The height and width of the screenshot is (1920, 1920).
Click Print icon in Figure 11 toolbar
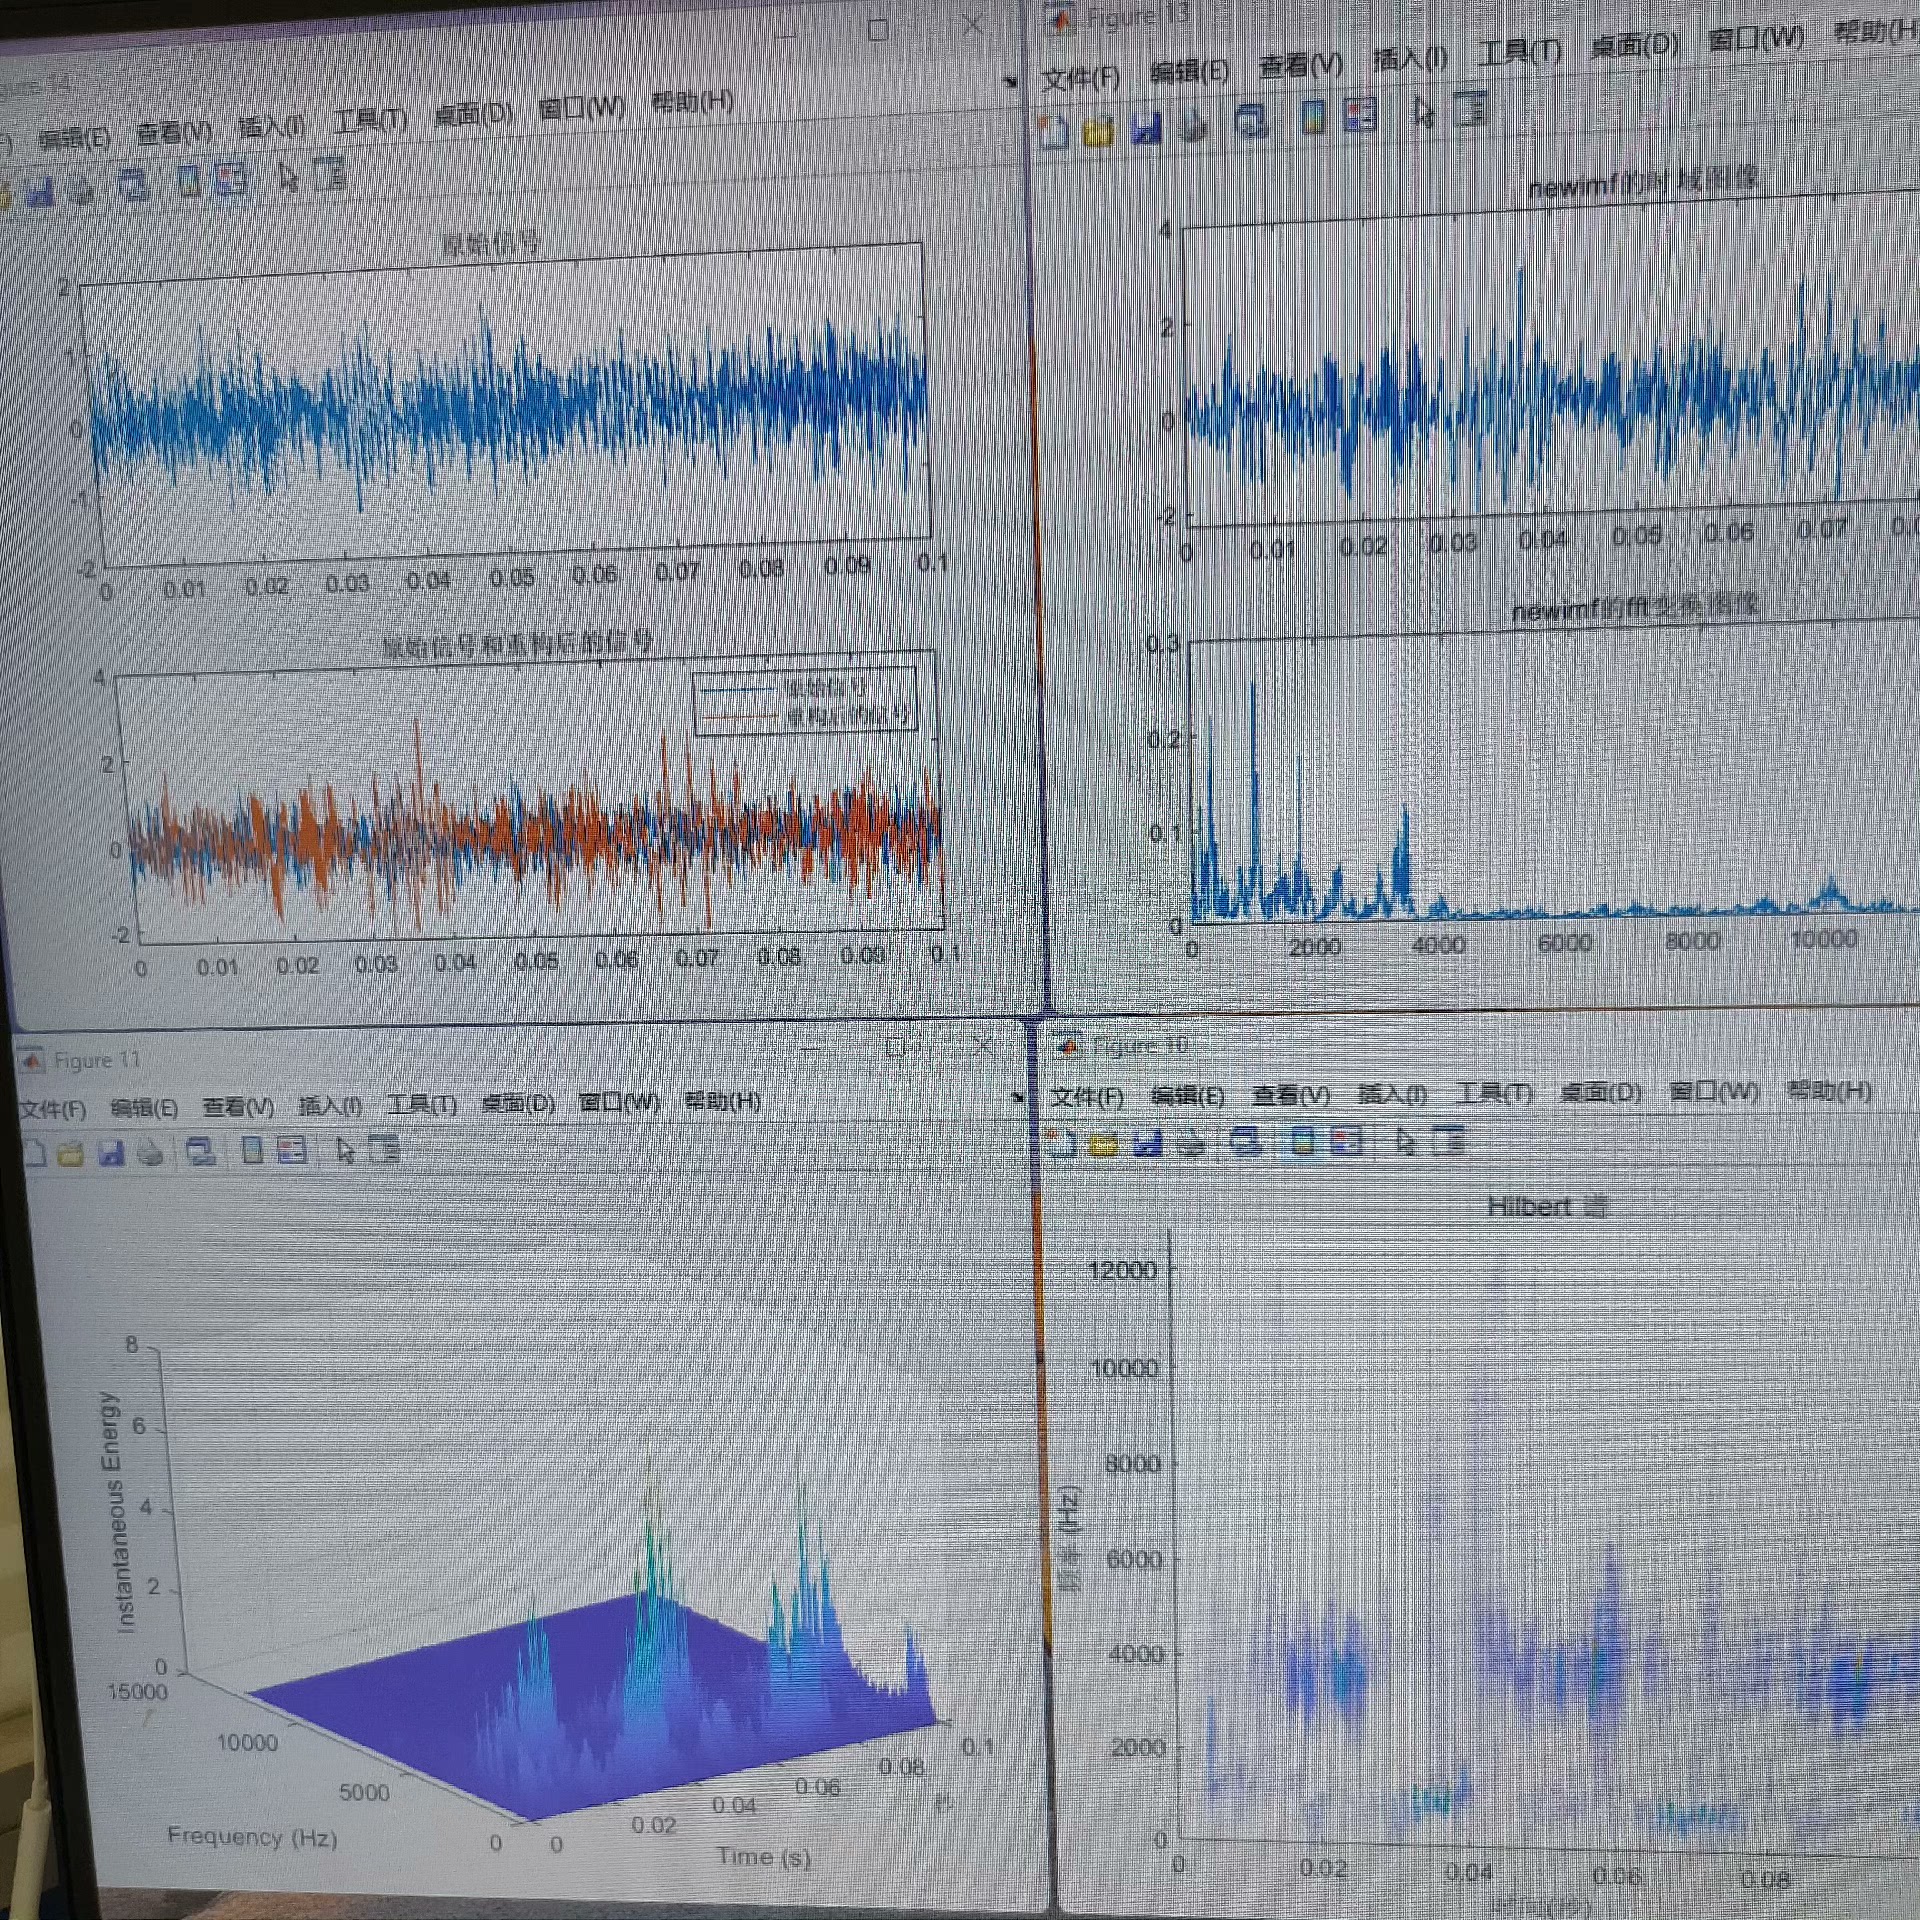click(x=151, y=1153)
